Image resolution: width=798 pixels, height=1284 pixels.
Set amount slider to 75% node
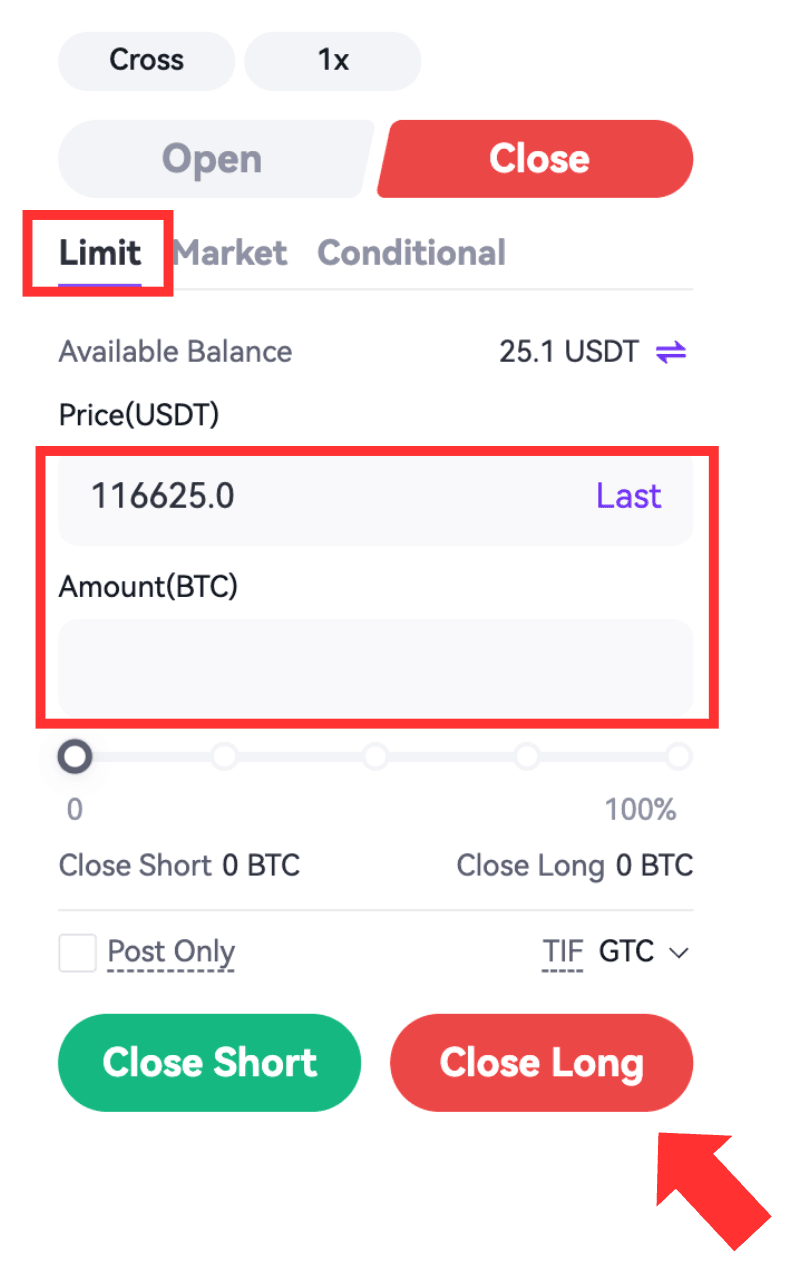(527, 757)
